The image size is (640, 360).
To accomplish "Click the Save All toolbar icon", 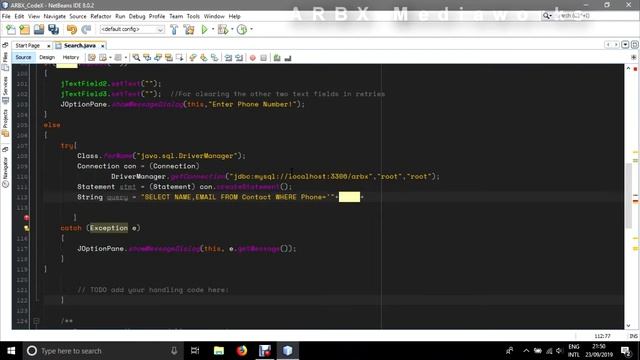I will click(53, 29).
